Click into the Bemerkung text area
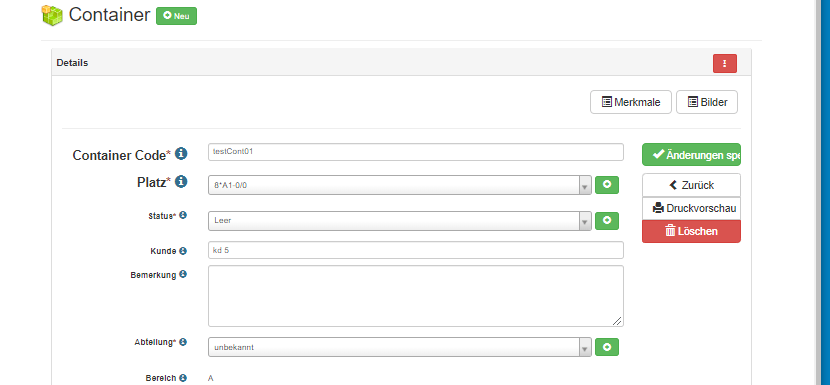The image size is (830, 385). 416,296
